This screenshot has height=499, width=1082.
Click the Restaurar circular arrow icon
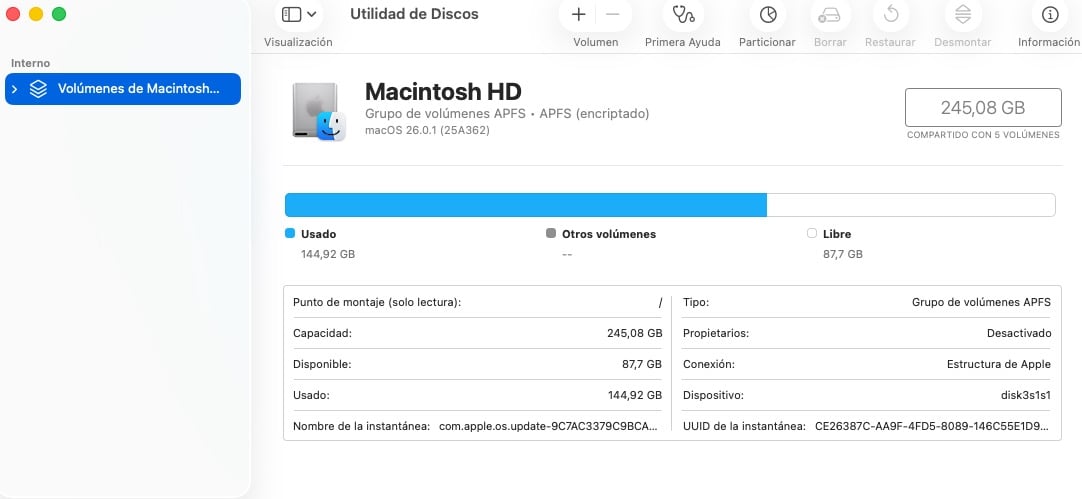point(891,15)
